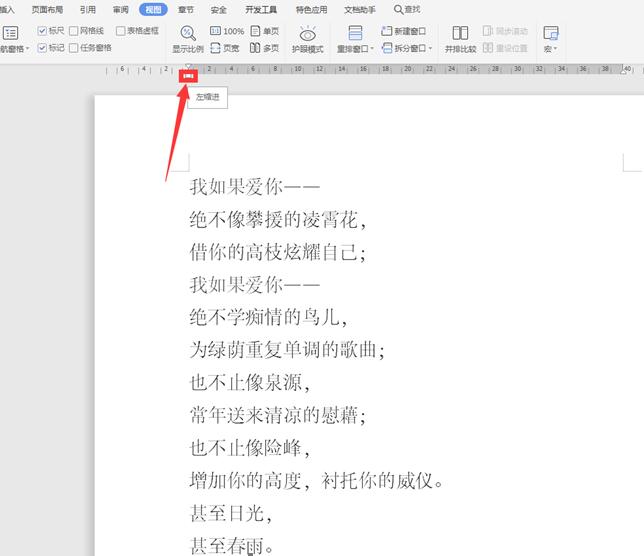Uncheck the 标尺 ruler checkbox
The image size is (644, 556).
click(43, 31)
